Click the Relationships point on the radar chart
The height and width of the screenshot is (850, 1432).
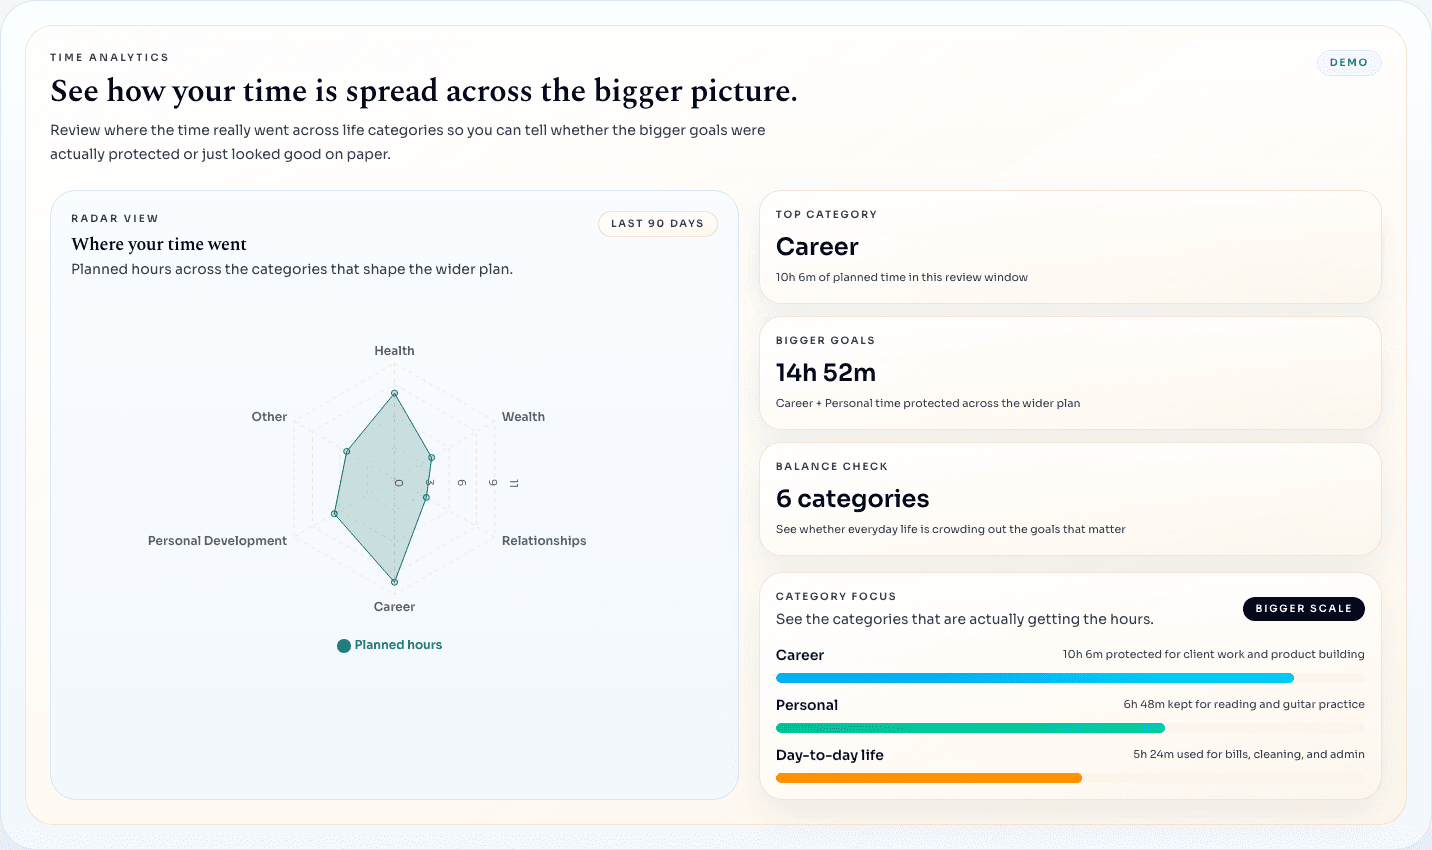(x=426, y=496)
